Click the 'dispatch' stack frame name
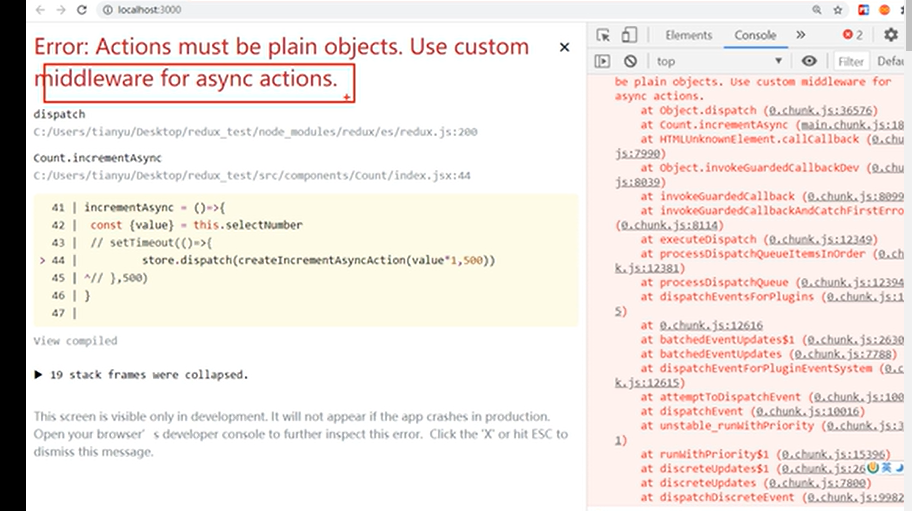This screenshot has height=511, width=912. point(59,114)
